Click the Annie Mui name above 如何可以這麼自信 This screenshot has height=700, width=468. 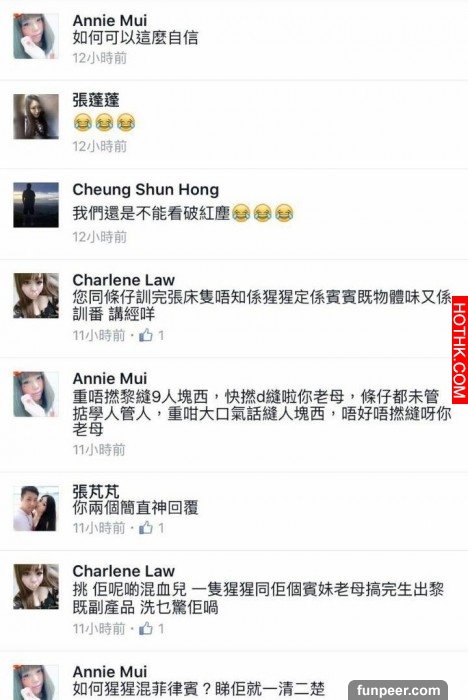tap(109, 21)
